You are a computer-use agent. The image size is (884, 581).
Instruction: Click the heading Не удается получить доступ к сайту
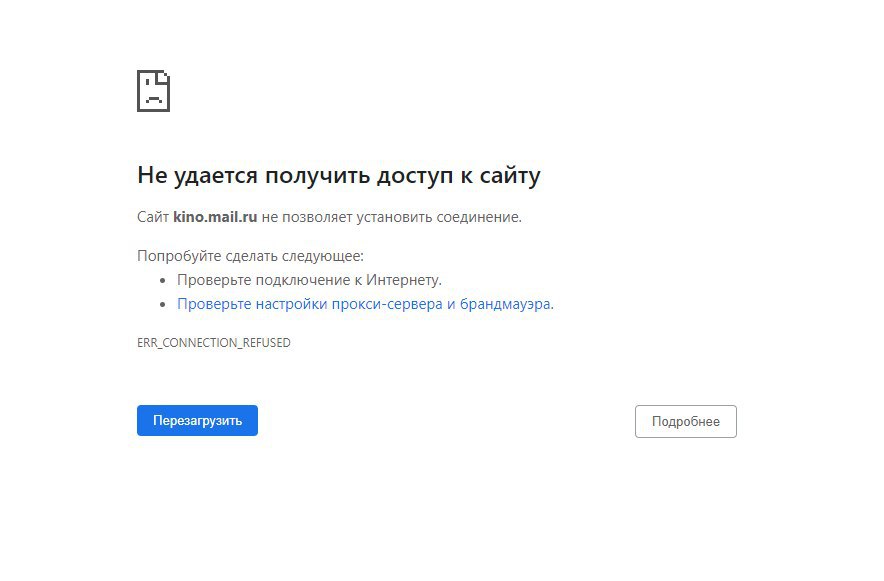click(339, 175)
